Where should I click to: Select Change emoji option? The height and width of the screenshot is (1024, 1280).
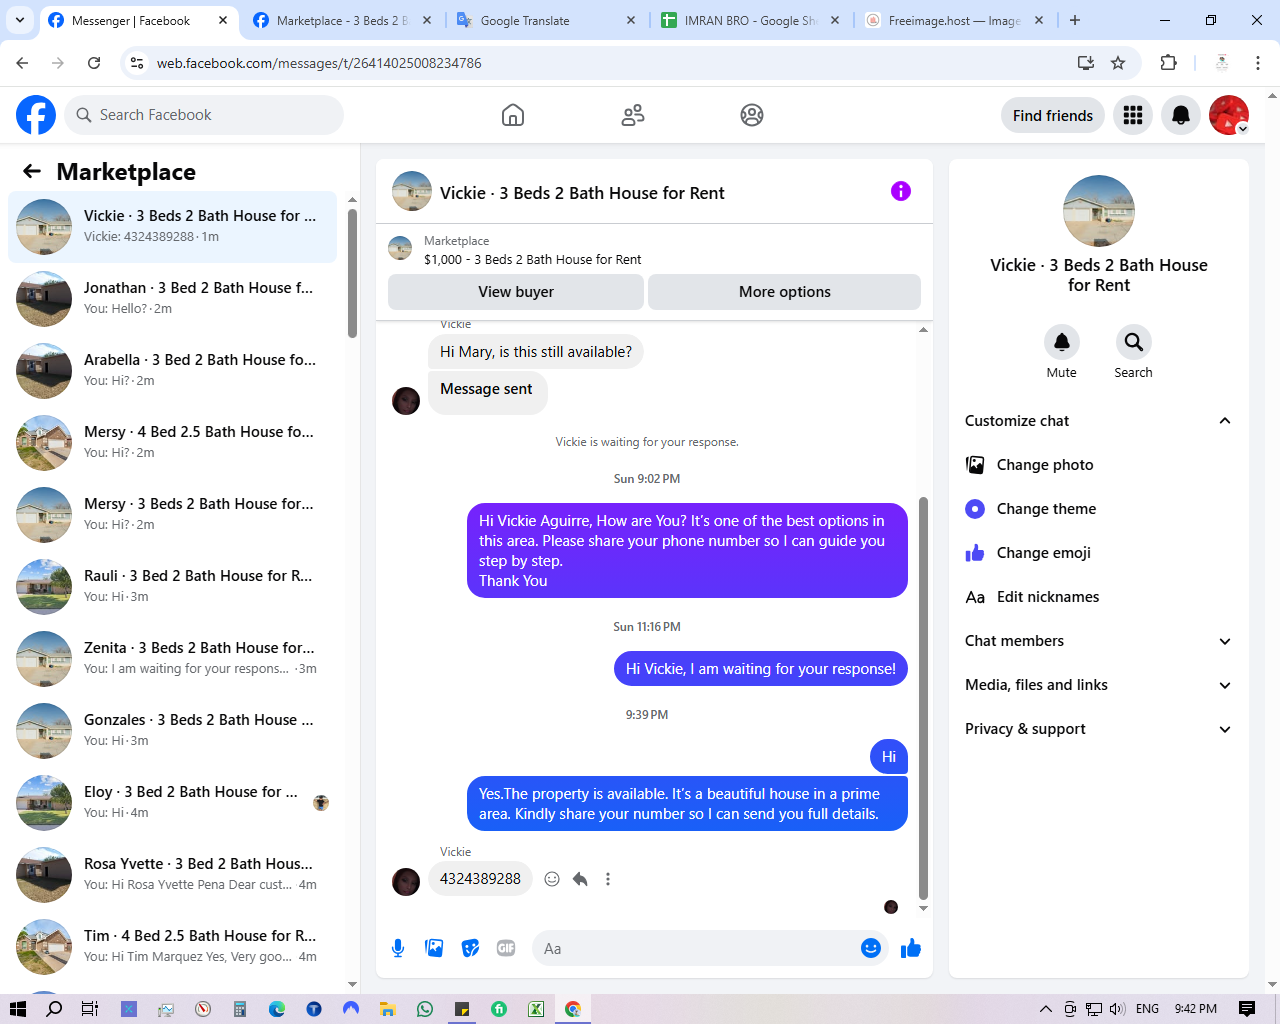[x=1099, y=553]
